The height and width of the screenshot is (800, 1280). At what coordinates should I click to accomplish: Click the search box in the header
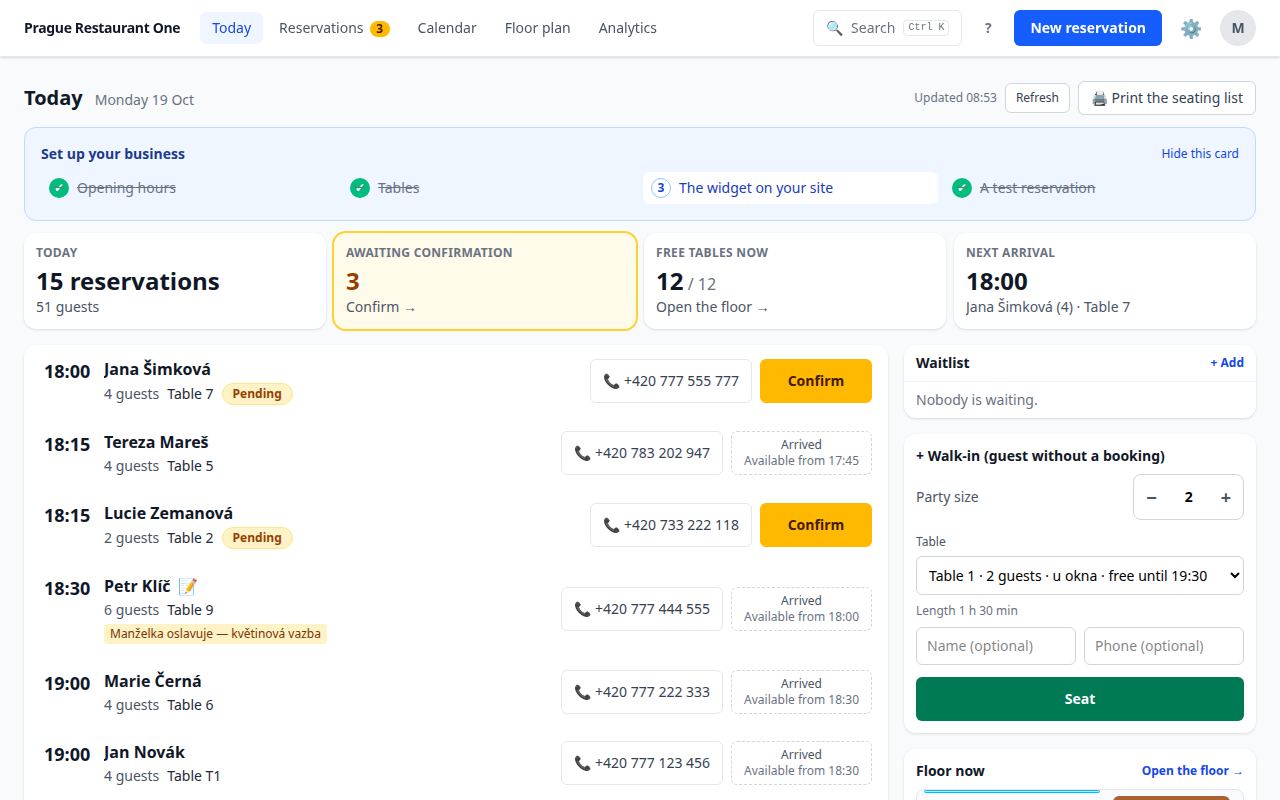click(x=887, y=28)
